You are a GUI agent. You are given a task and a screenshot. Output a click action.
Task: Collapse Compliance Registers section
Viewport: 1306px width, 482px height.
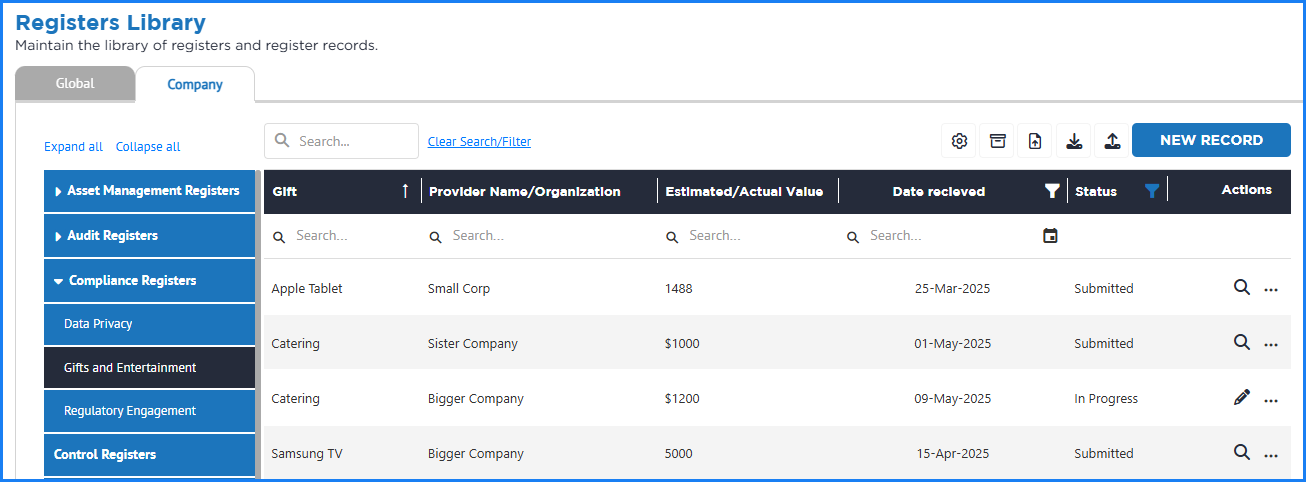click(149, 281)
